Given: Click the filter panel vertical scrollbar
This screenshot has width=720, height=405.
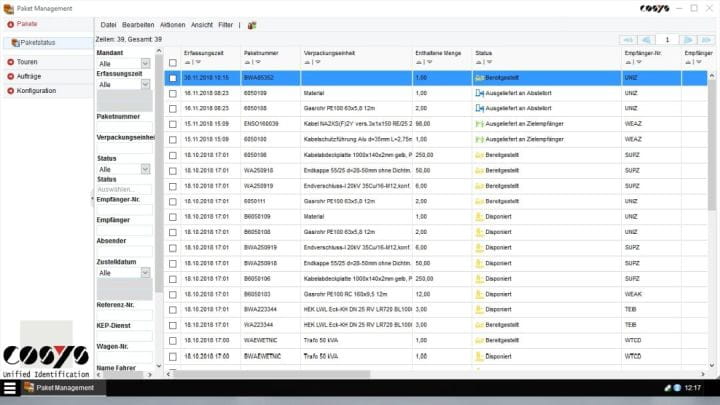Looking at the screenshot, I should click(x=159, y=172).
